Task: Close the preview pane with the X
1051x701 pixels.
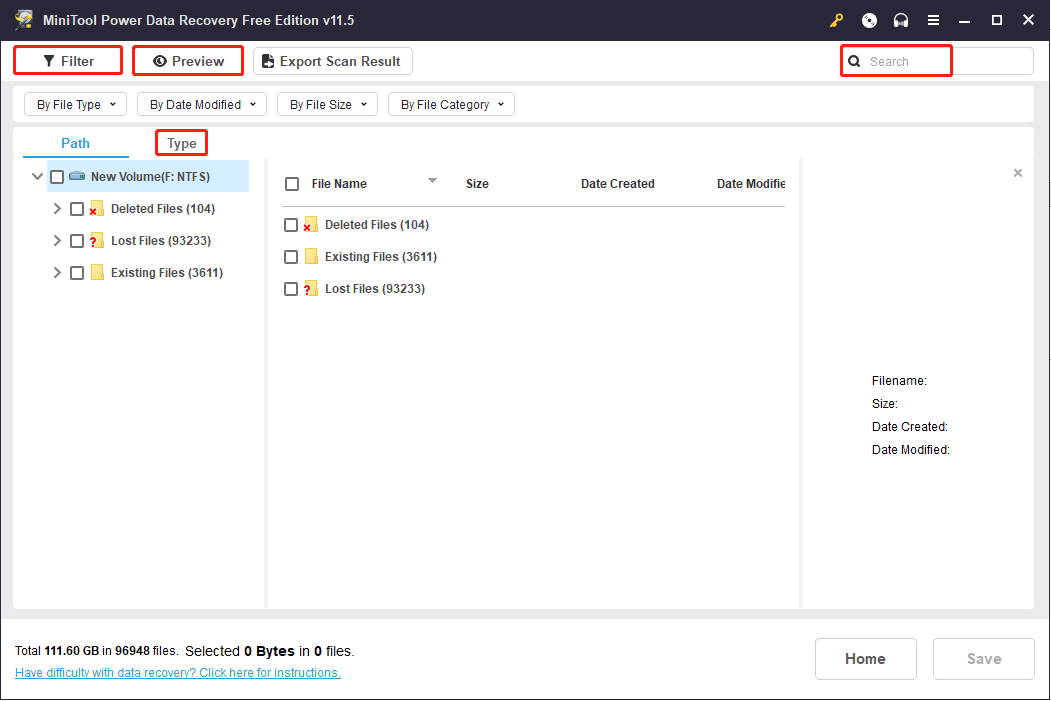Action: (1017, 173)
